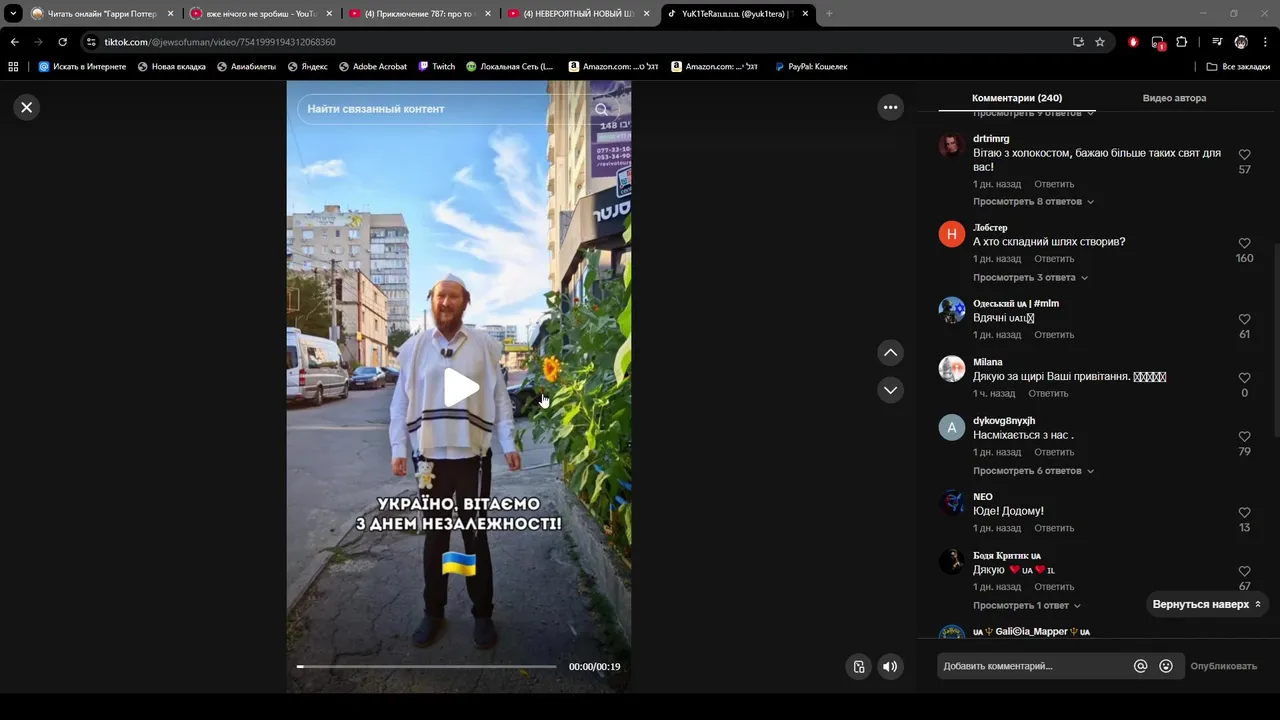Switch to 'вже нічого не зробиш - YouTube' tab

tap(262, 14)
